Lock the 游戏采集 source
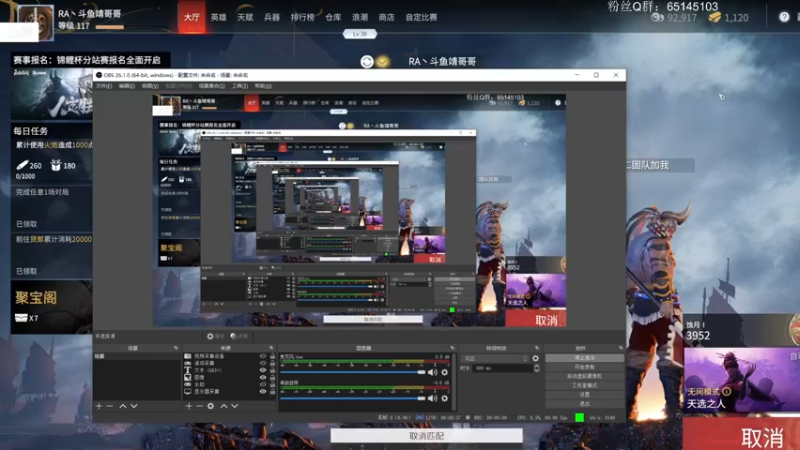The height and width of the screenshot is (450, 800). point(272,363)
